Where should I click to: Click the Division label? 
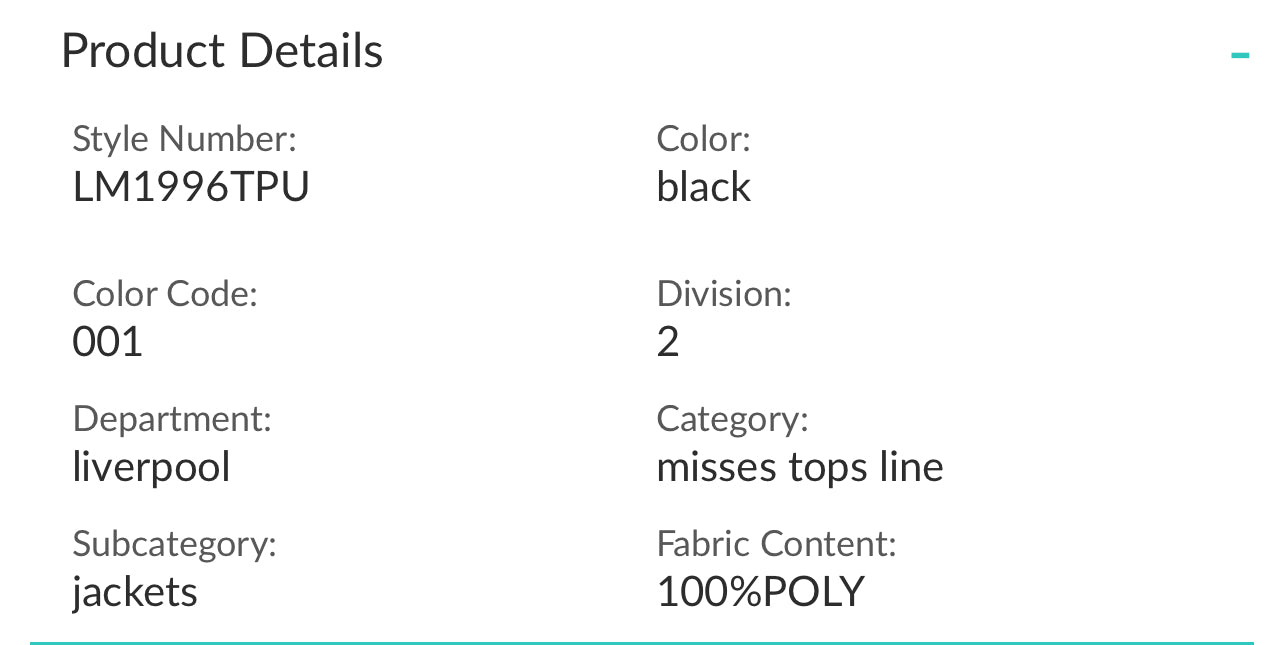pos(724,294)
